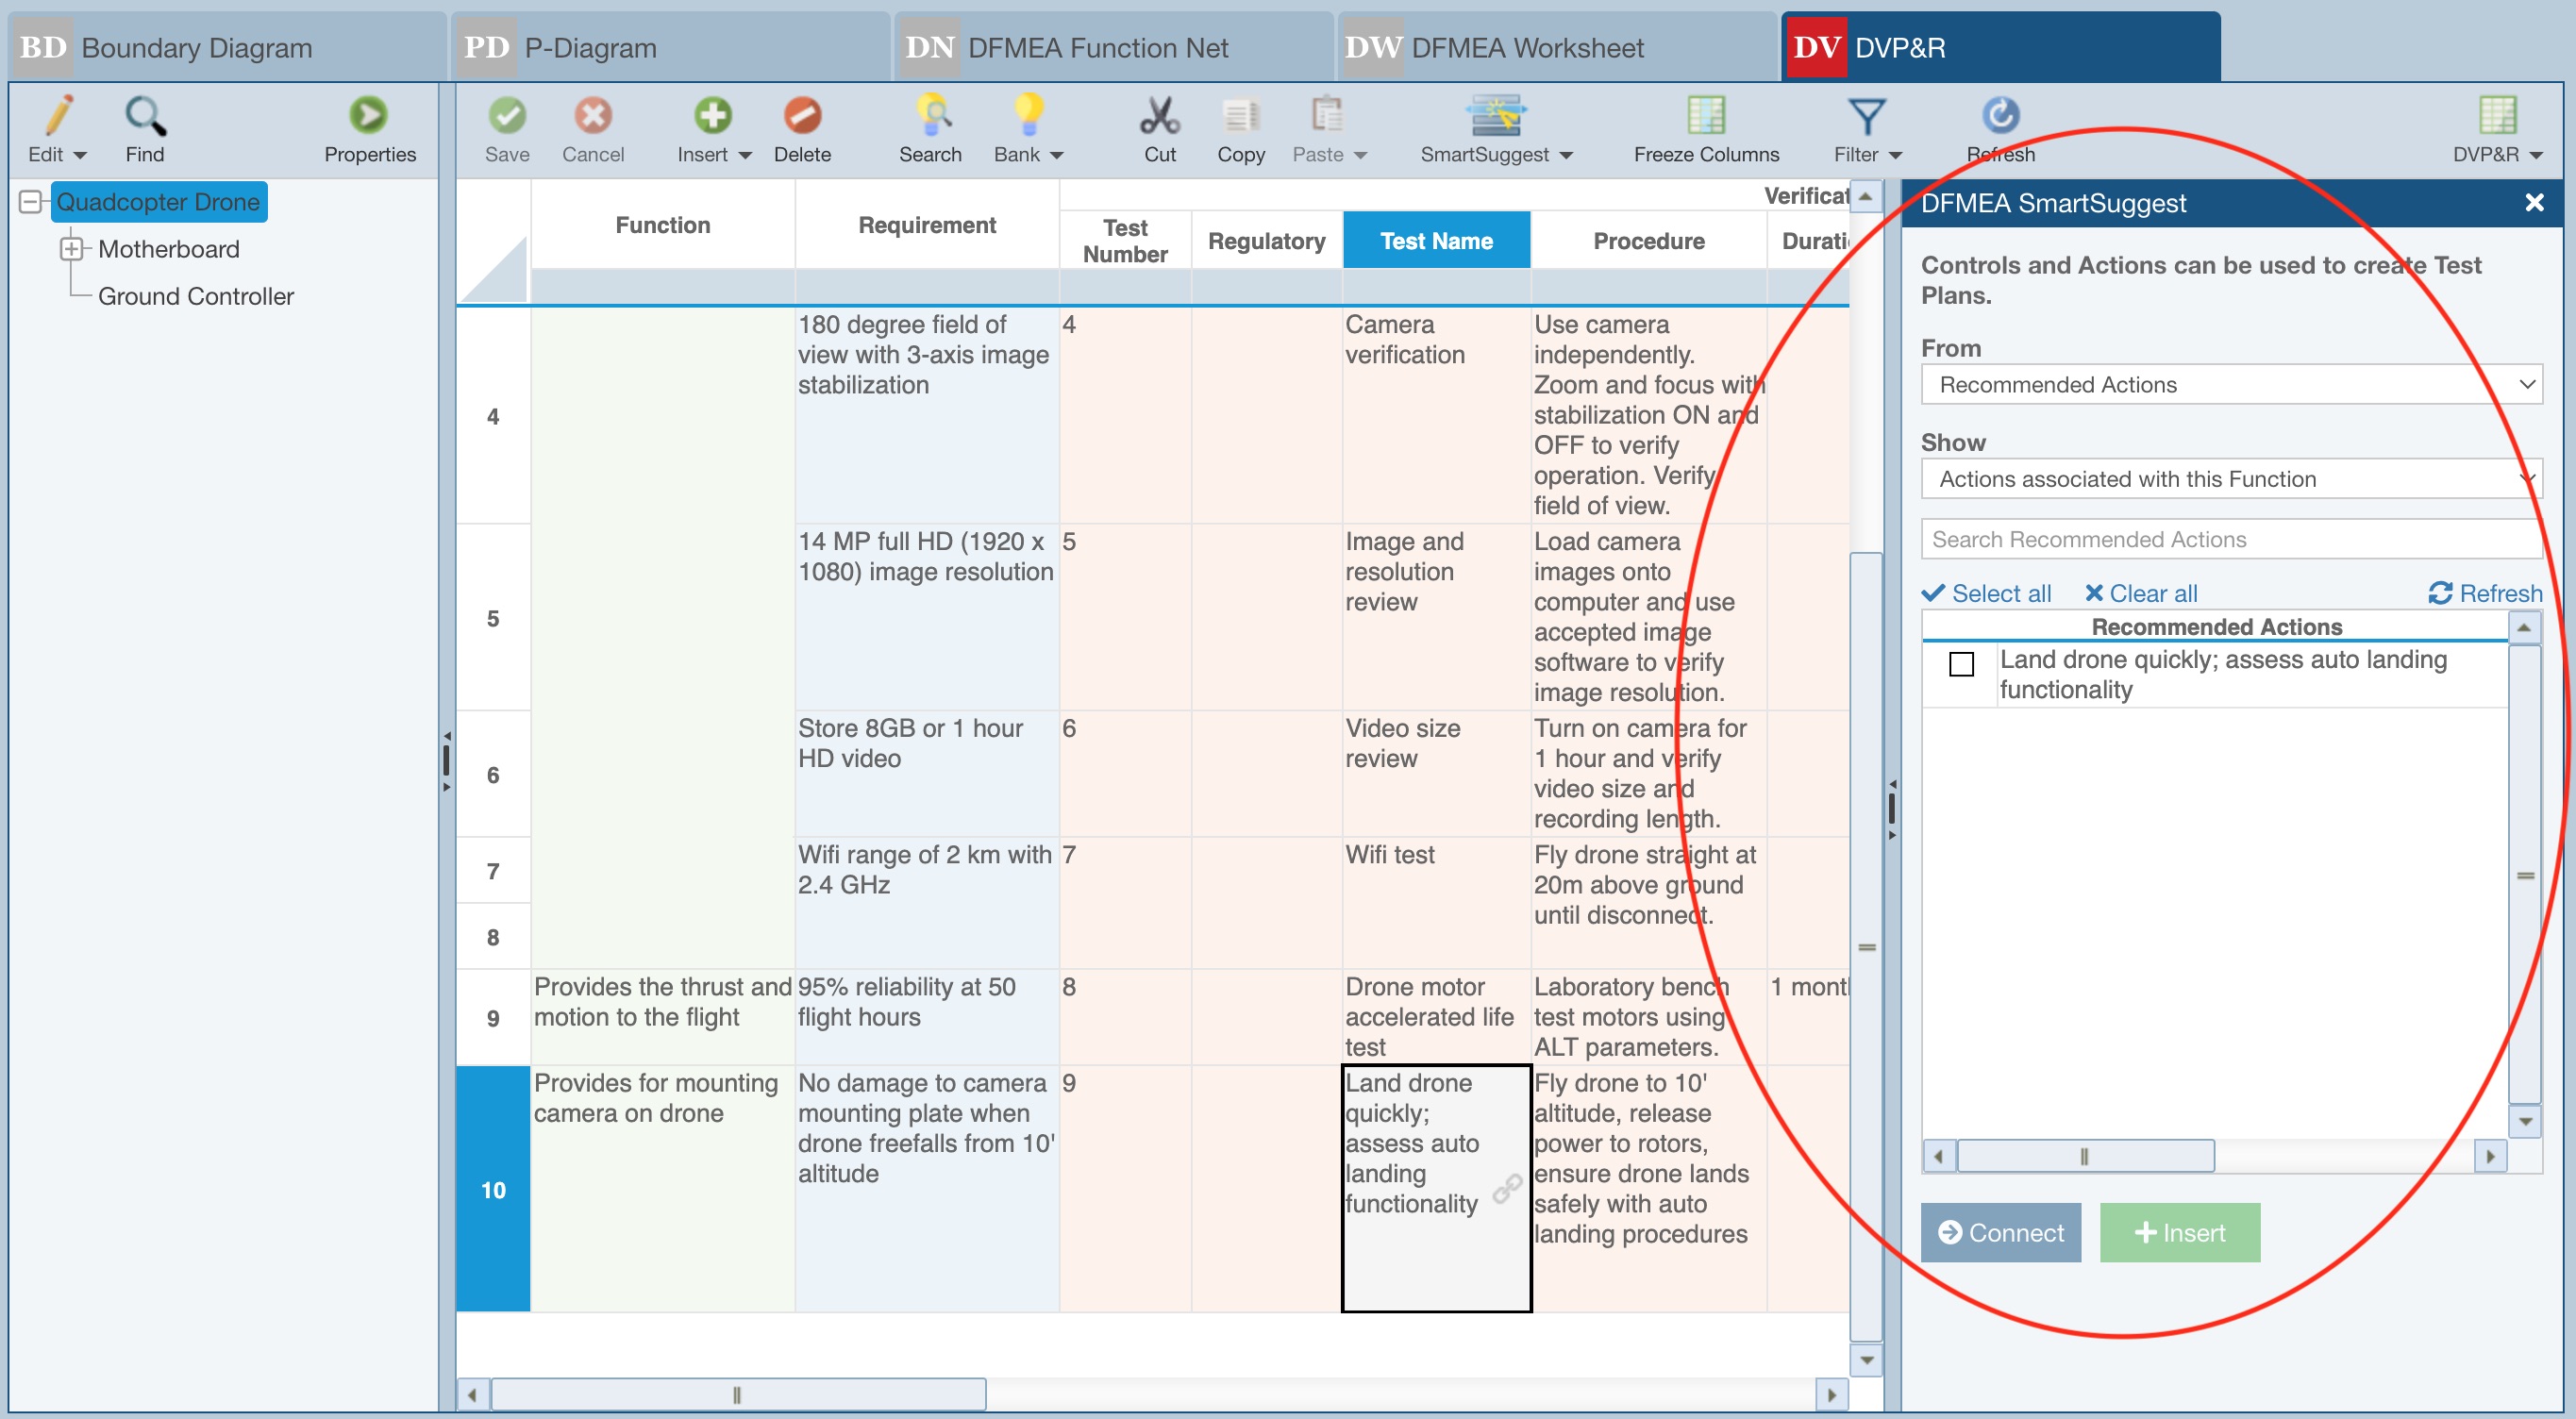Open the Filter funnel icon
The height and width of the screenshot is (1419, 2576).
[1865, 117]
